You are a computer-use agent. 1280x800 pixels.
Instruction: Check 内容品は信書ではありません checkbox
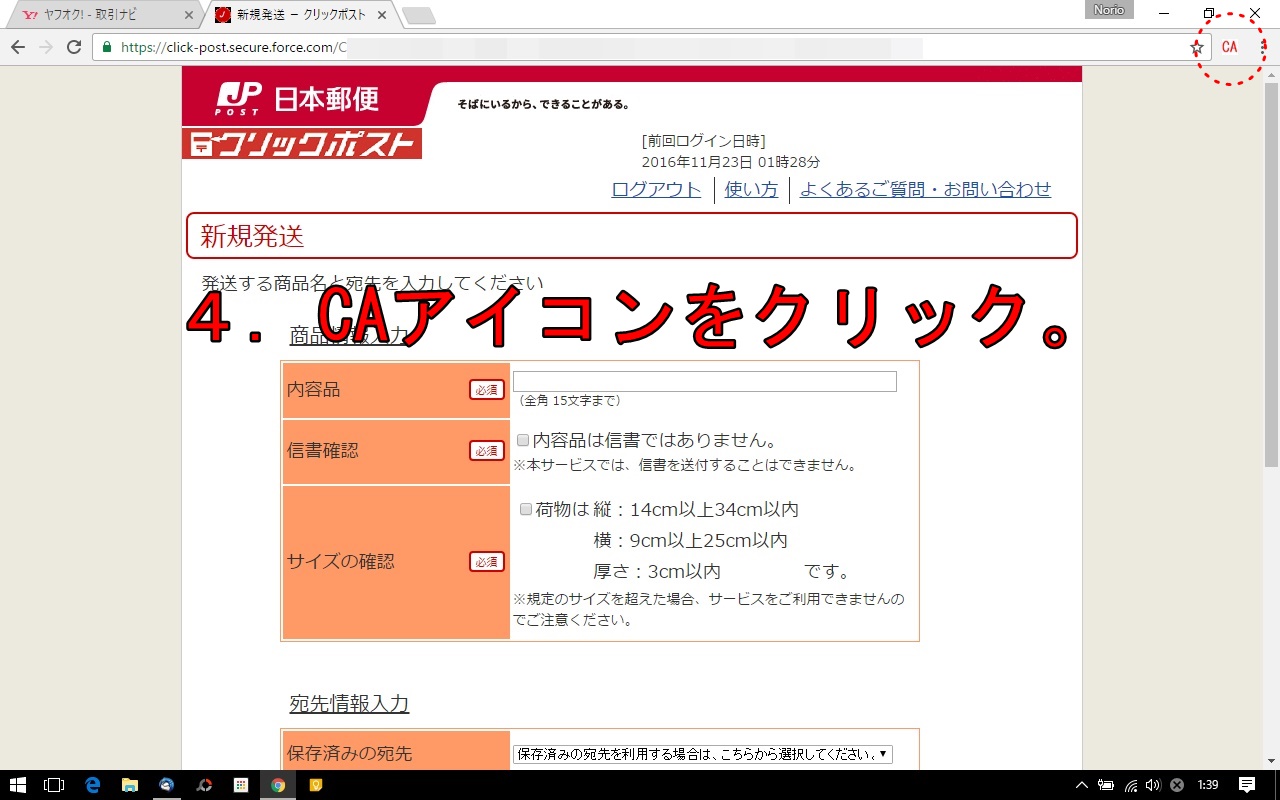(x=523, y=440)
